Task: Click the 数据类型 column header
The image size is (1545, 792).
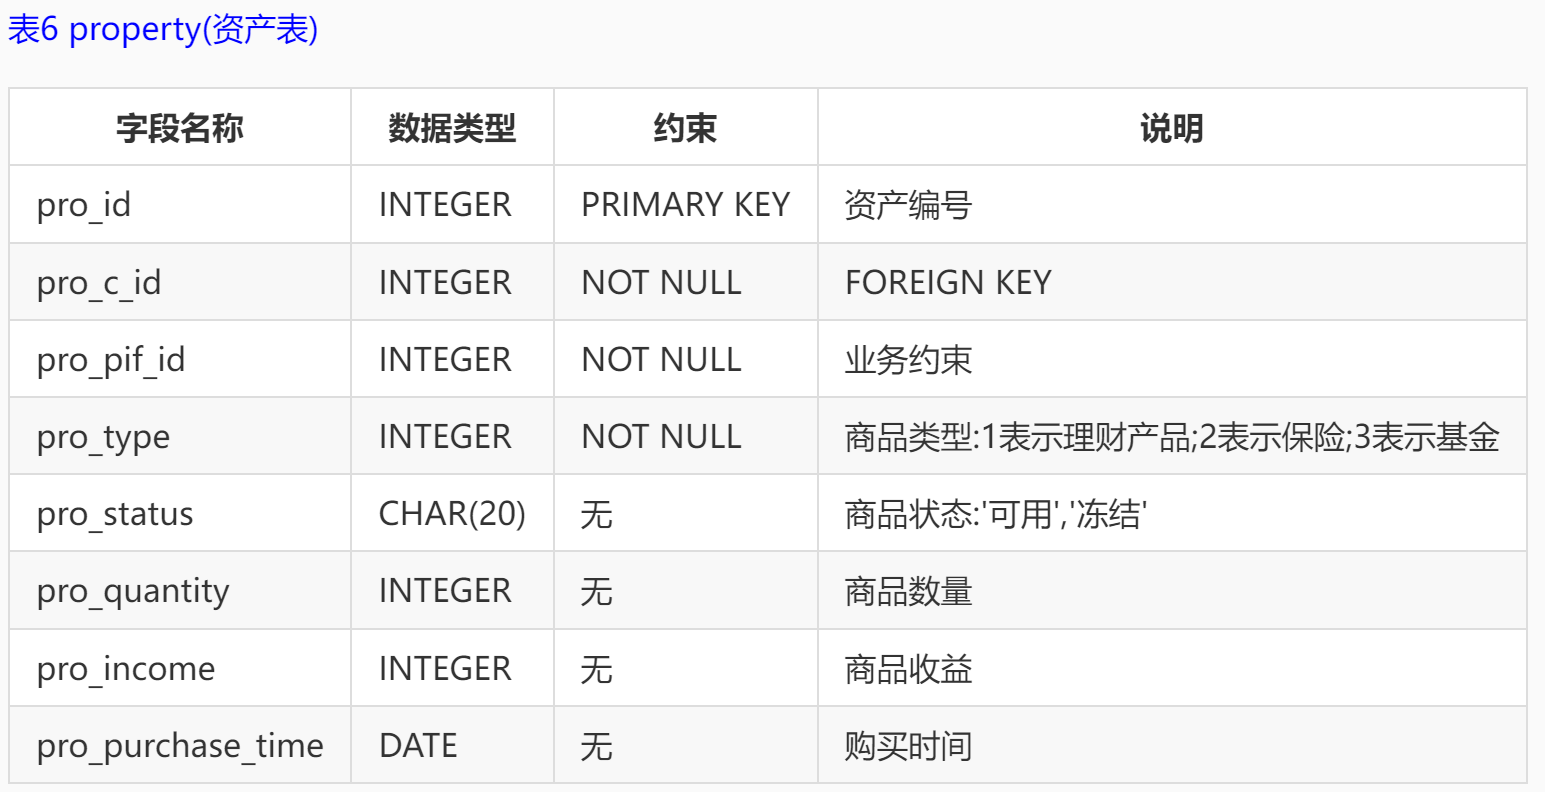Action: (x=452, y=128)
